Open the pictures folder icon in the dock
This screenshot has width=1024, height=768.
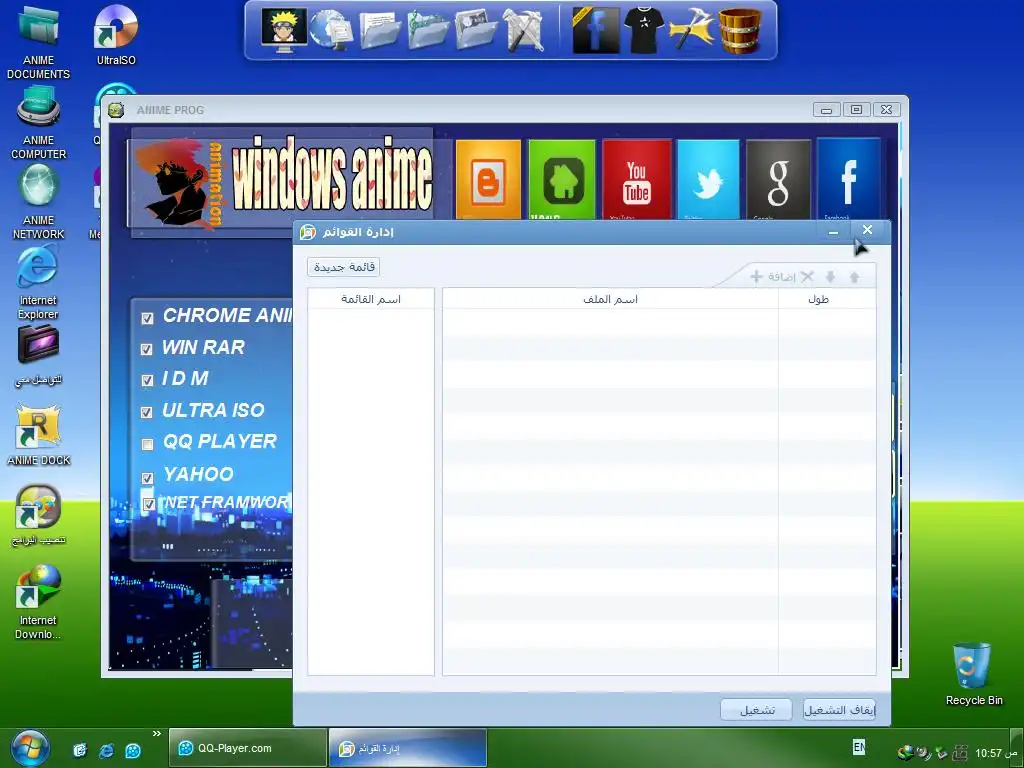pyautogui.click(x=475, y=30)
